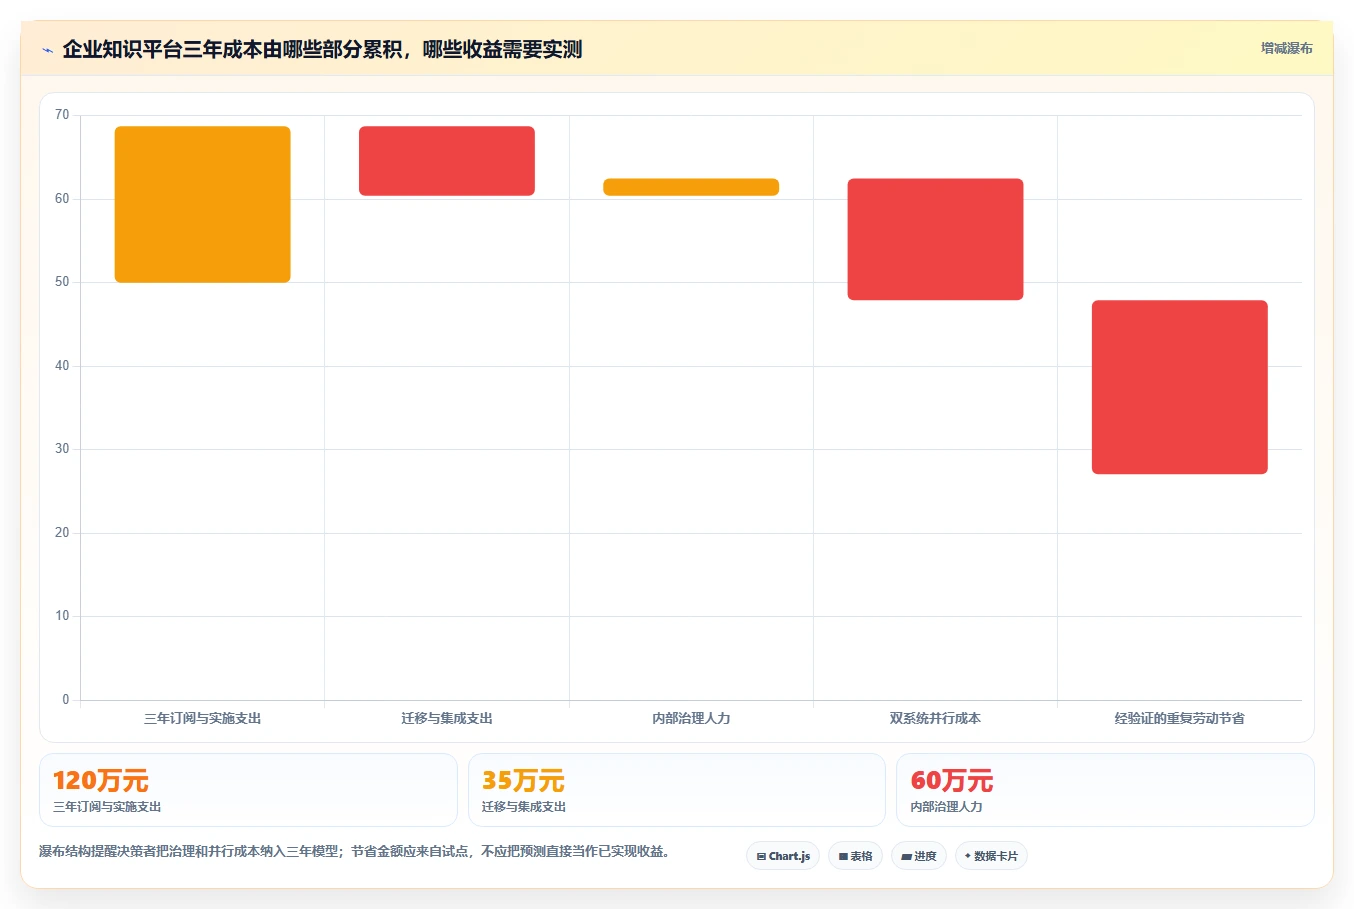Click the 增减瀑布 tag in the header

click(1286, 48)
